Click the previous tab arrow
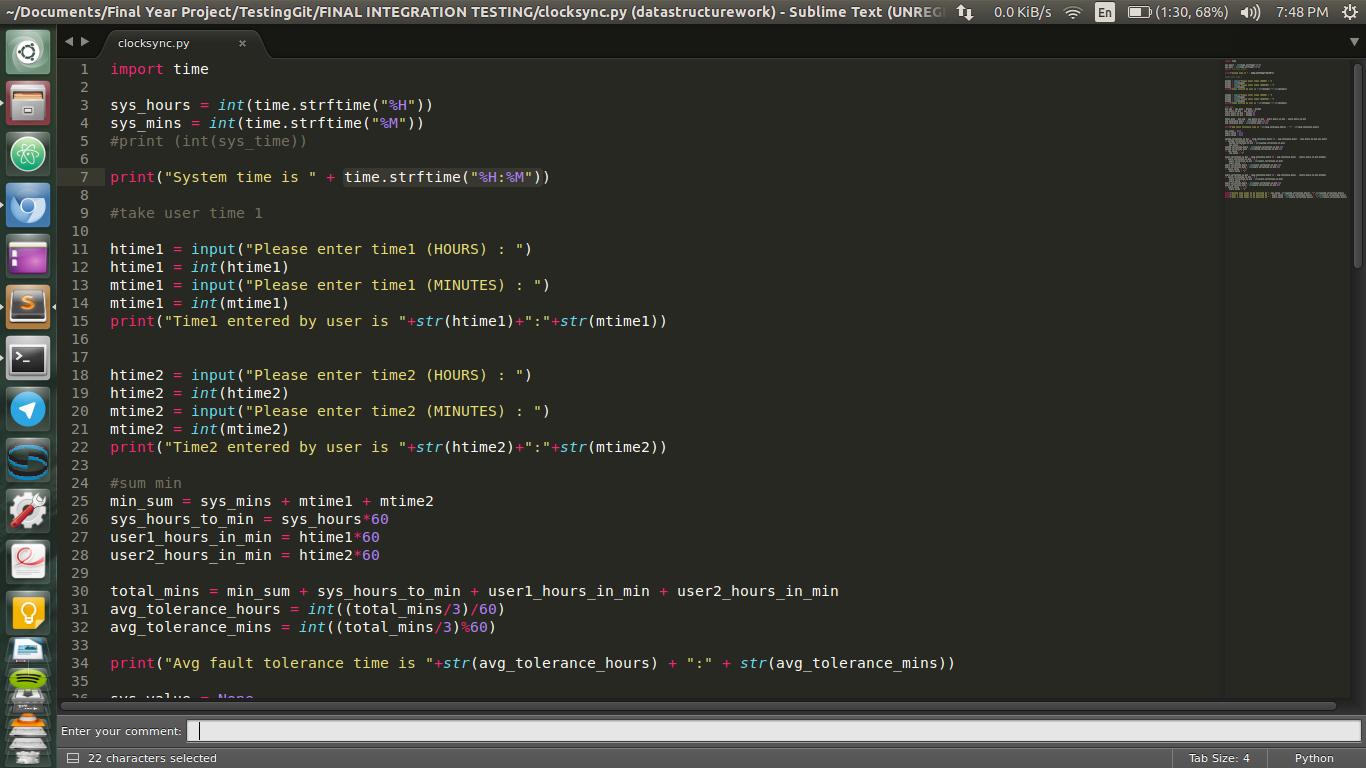Image resolution: width=1366 pixels, height=768 pixels. click(x=69, y=42)
